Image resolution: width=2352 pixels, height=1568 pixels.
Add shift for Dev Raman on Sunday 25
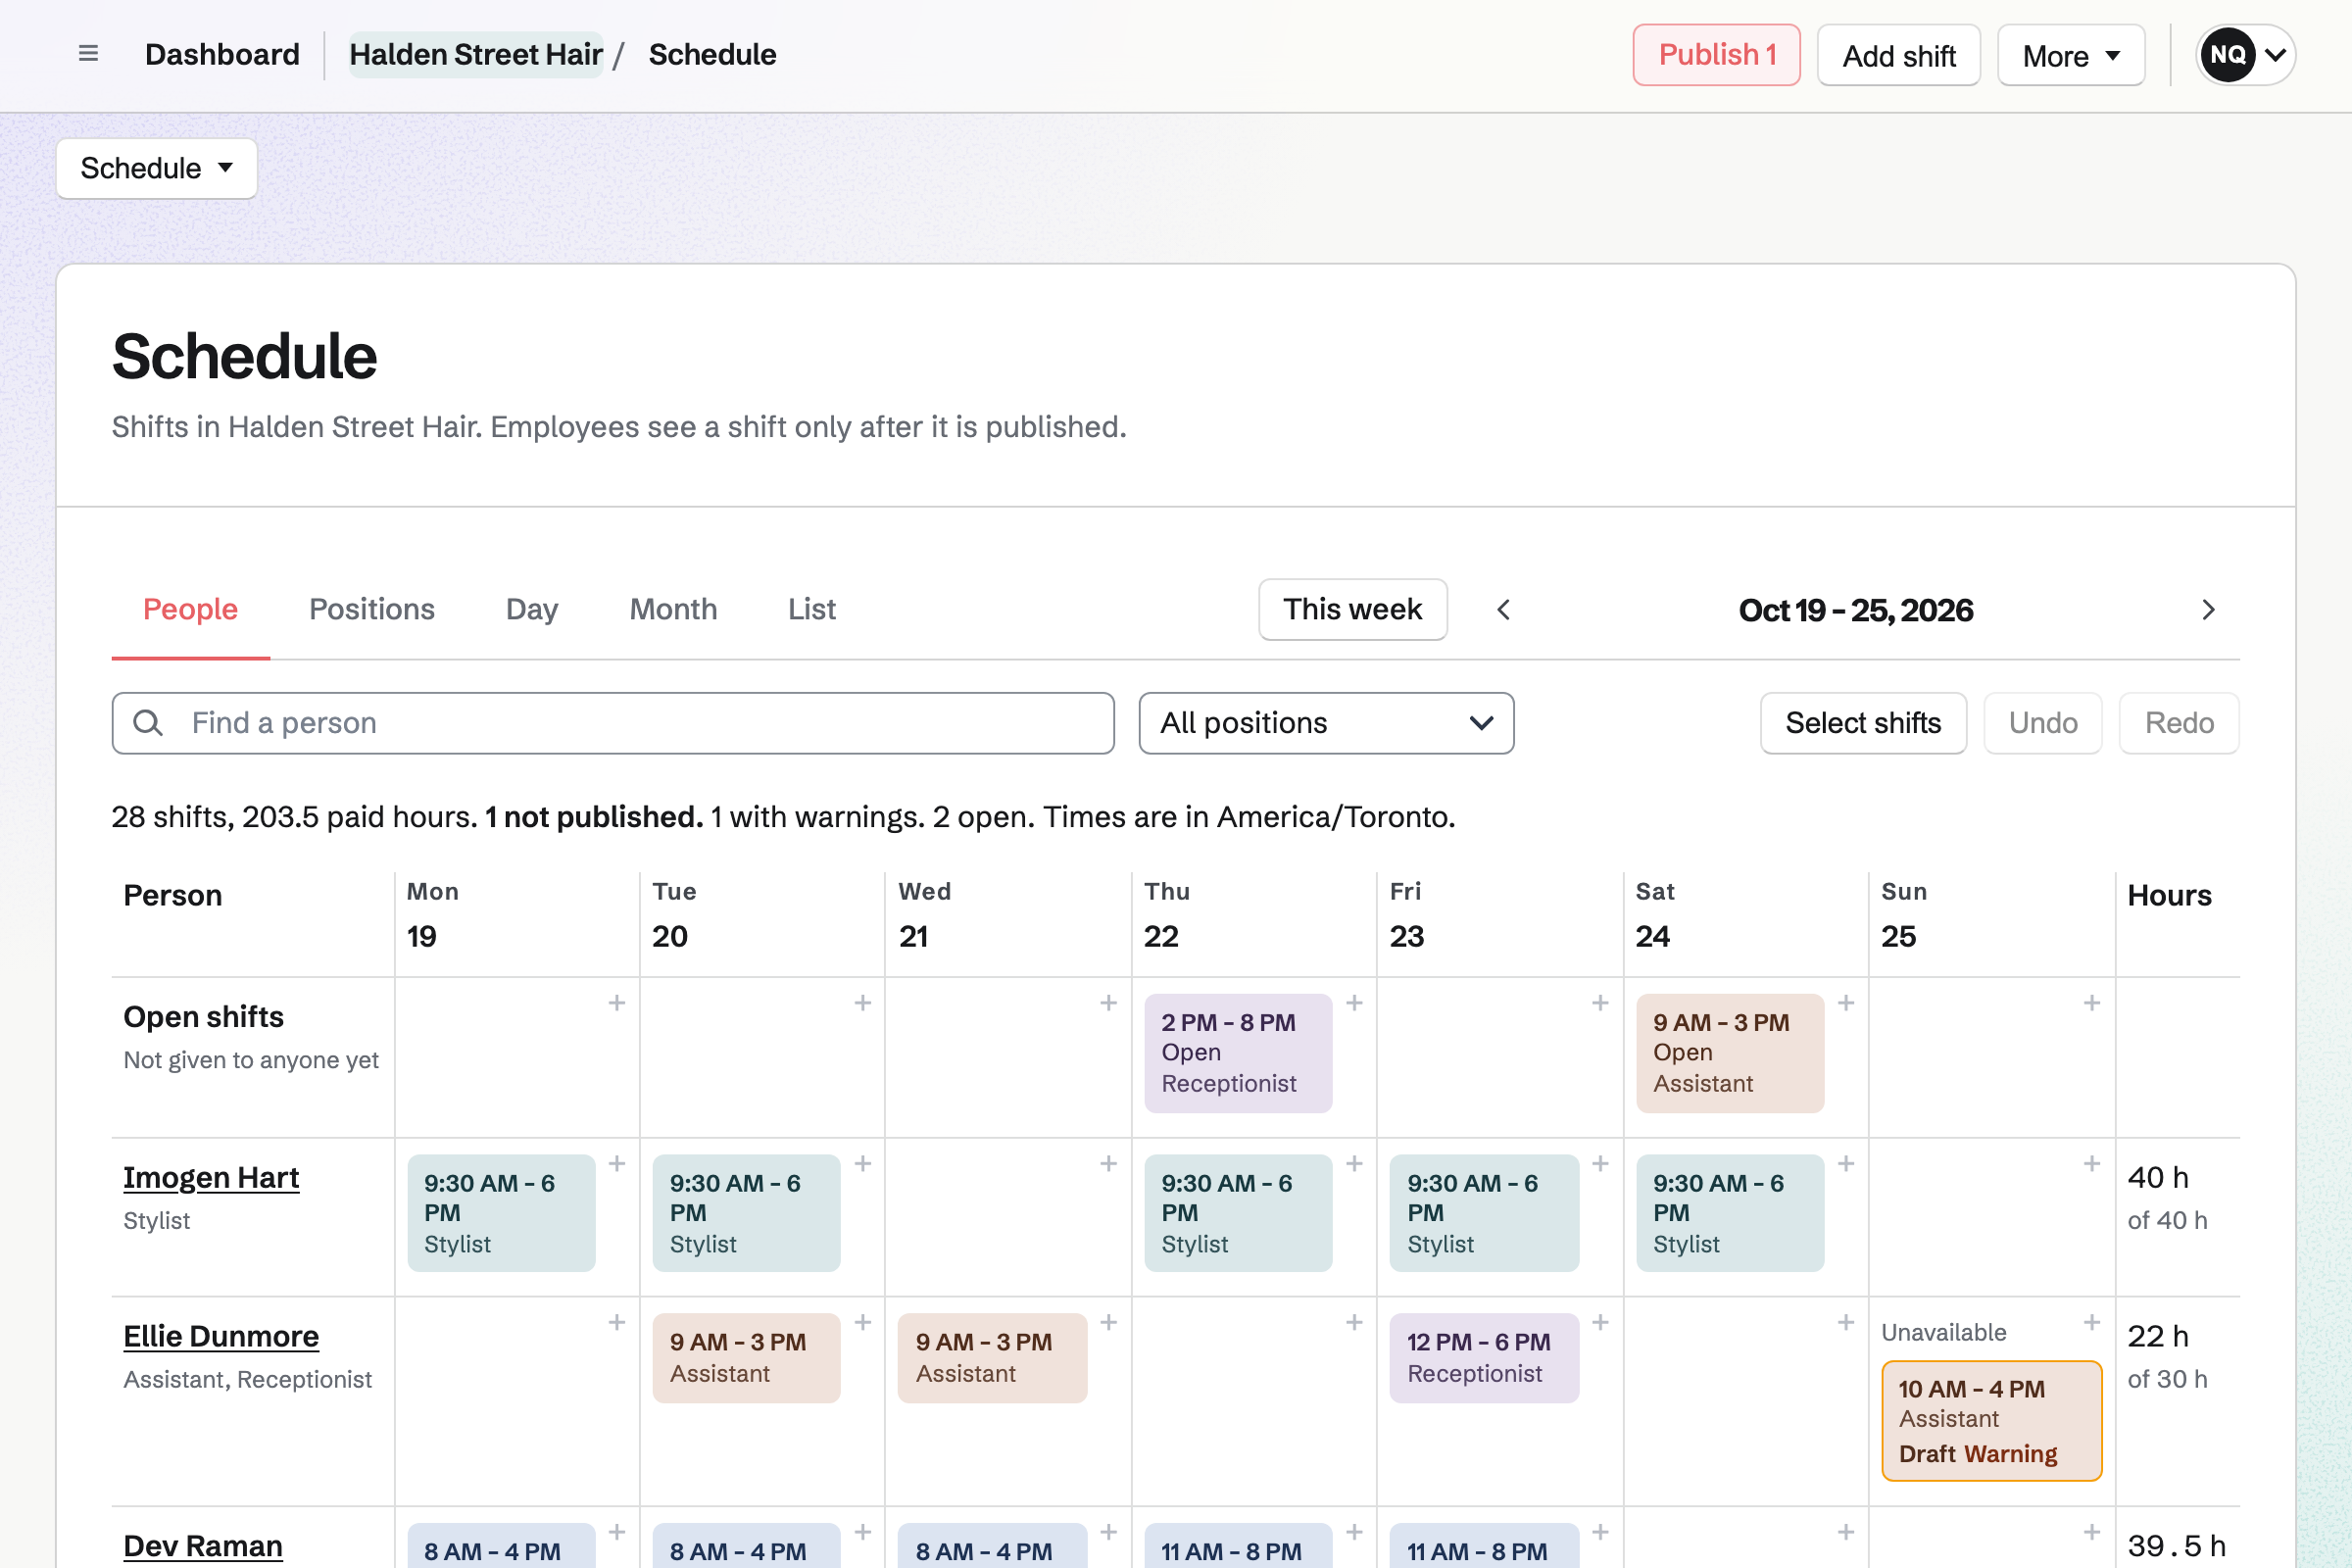coord(2091,1532)
